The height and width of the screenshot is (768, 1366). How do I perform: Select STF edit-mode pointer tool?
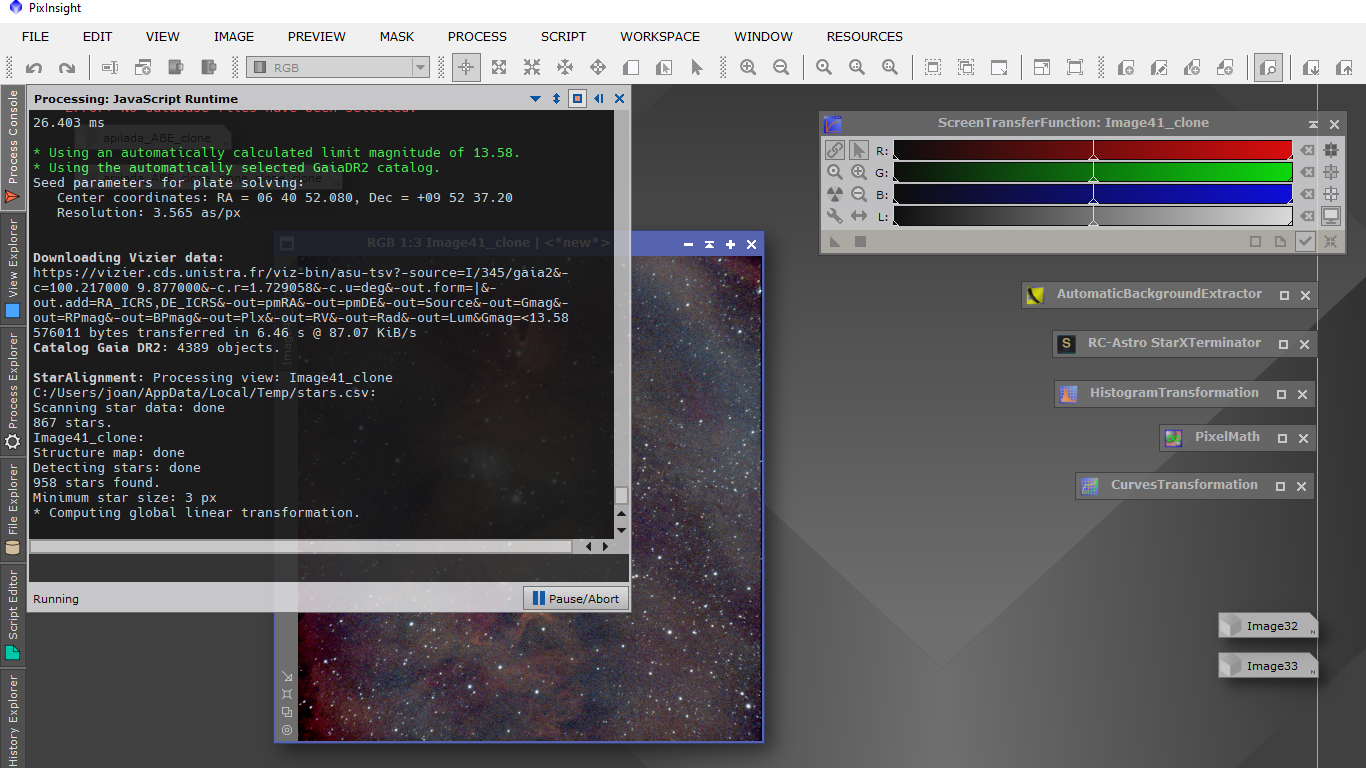coord(859,150)
